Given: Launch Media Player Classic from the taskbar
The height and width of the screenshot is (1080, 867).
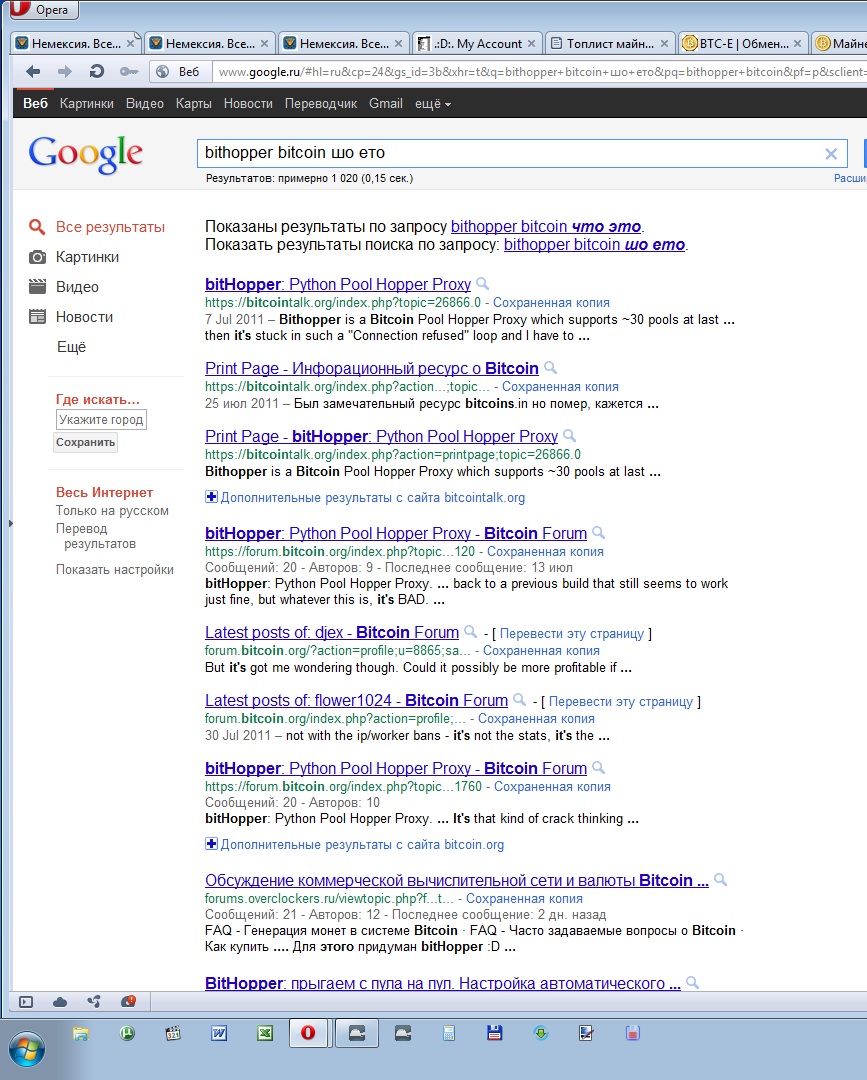Looking at the screenshot, I should (173, 1033).
